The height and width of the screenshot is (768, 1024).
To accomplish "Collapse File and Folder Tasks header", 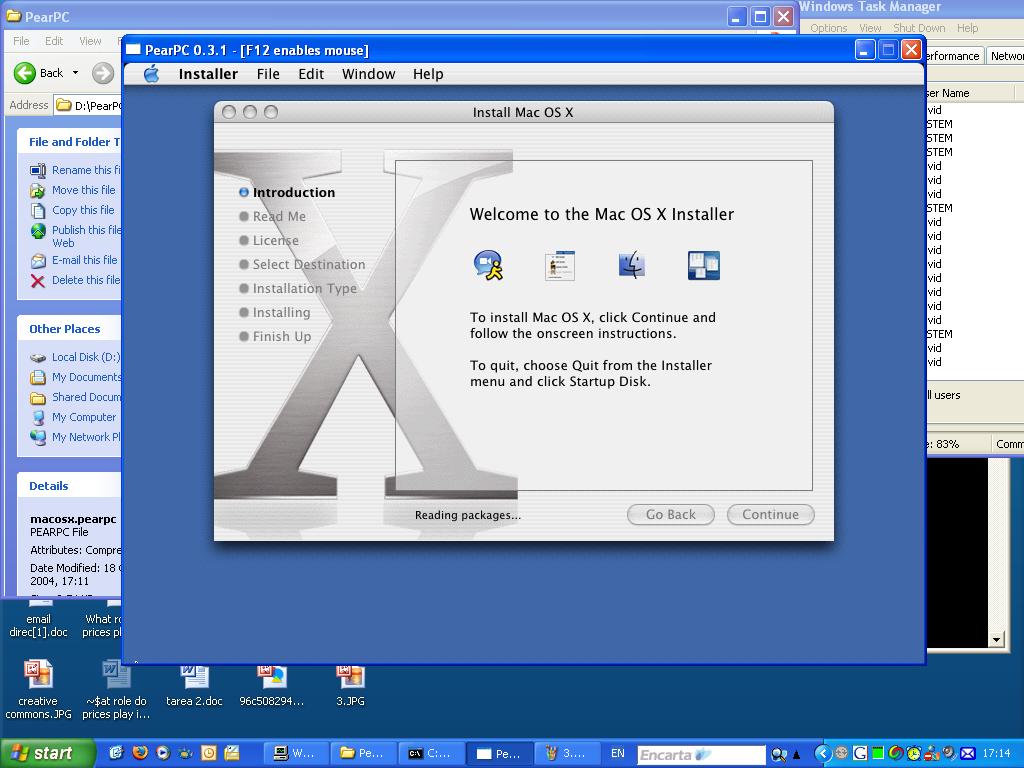I will [x=69, y=142].
